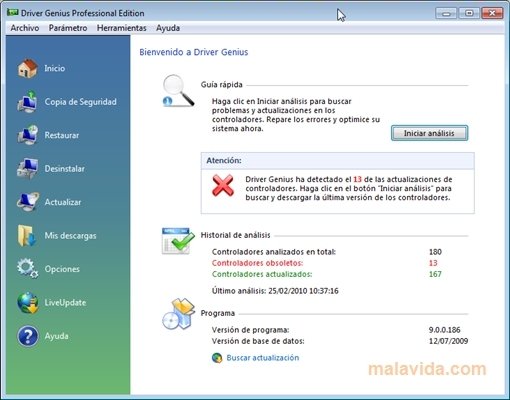Open the Herramientas menu

point(122,28)
